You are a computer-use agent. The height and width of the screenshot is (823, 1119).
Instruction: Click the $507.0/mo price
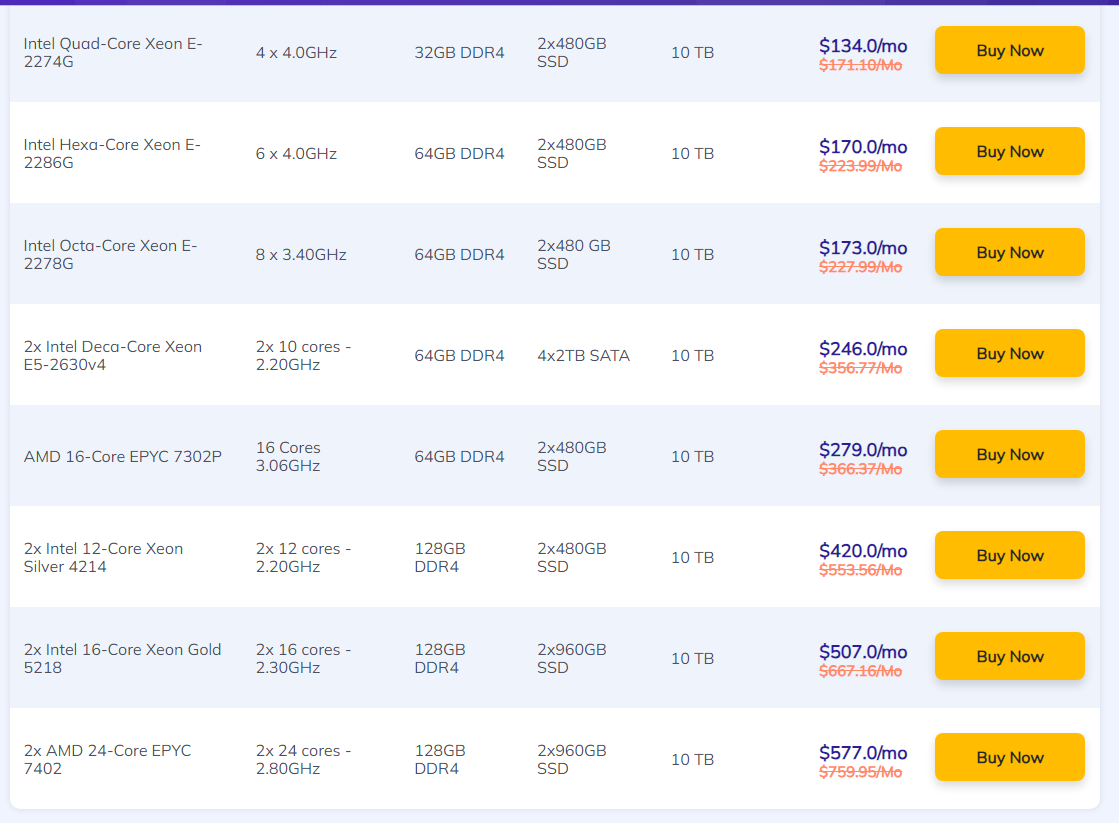click(x=863, y=652)
